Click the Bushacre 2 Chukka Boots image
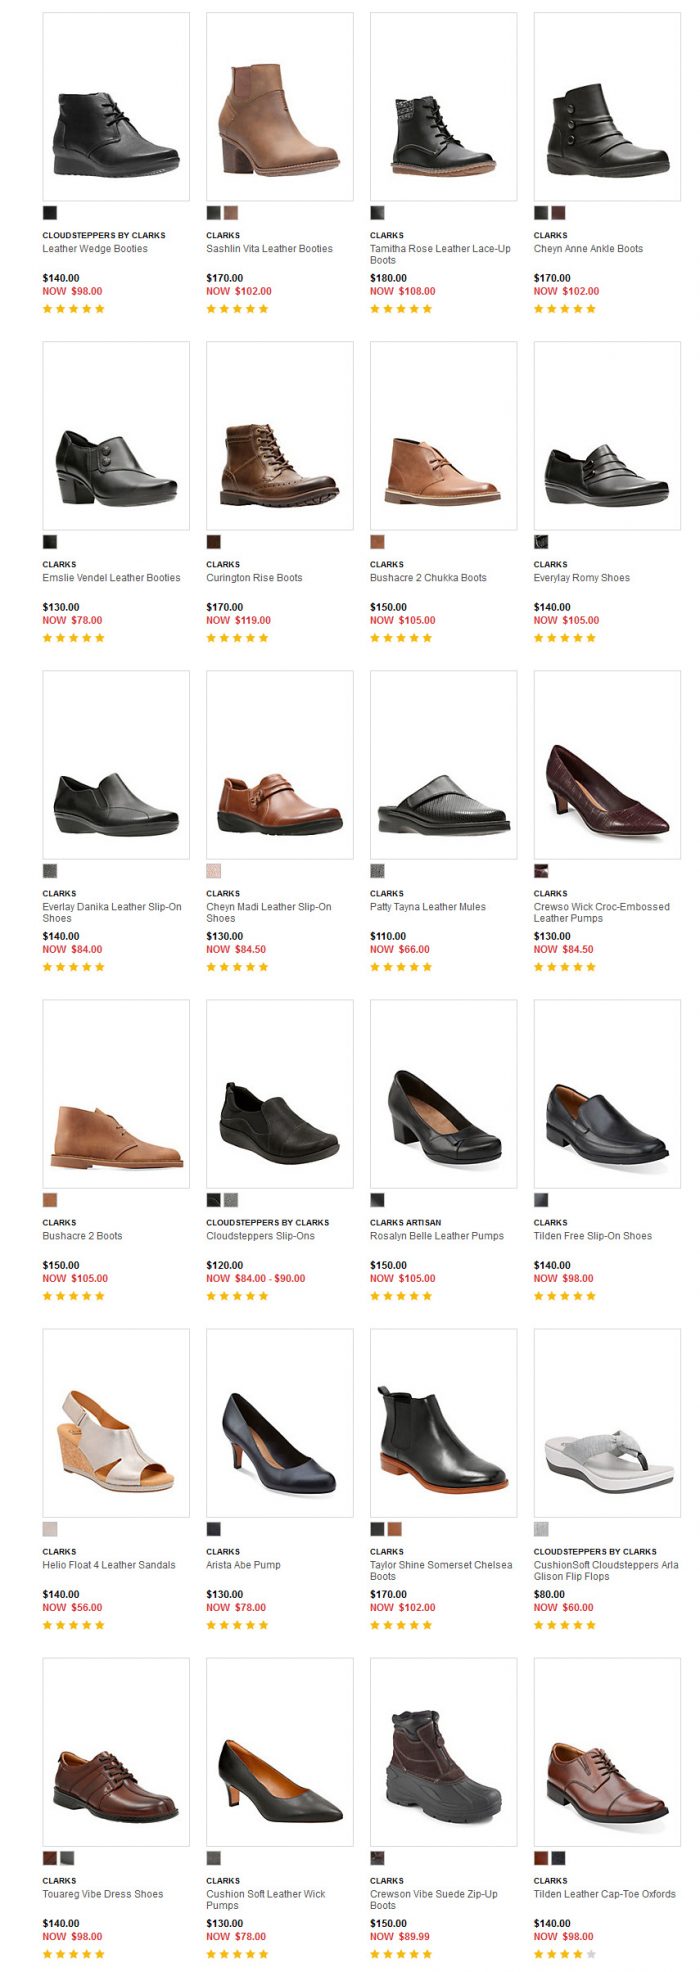The image size is (700, 1972). tap(444, 436)
